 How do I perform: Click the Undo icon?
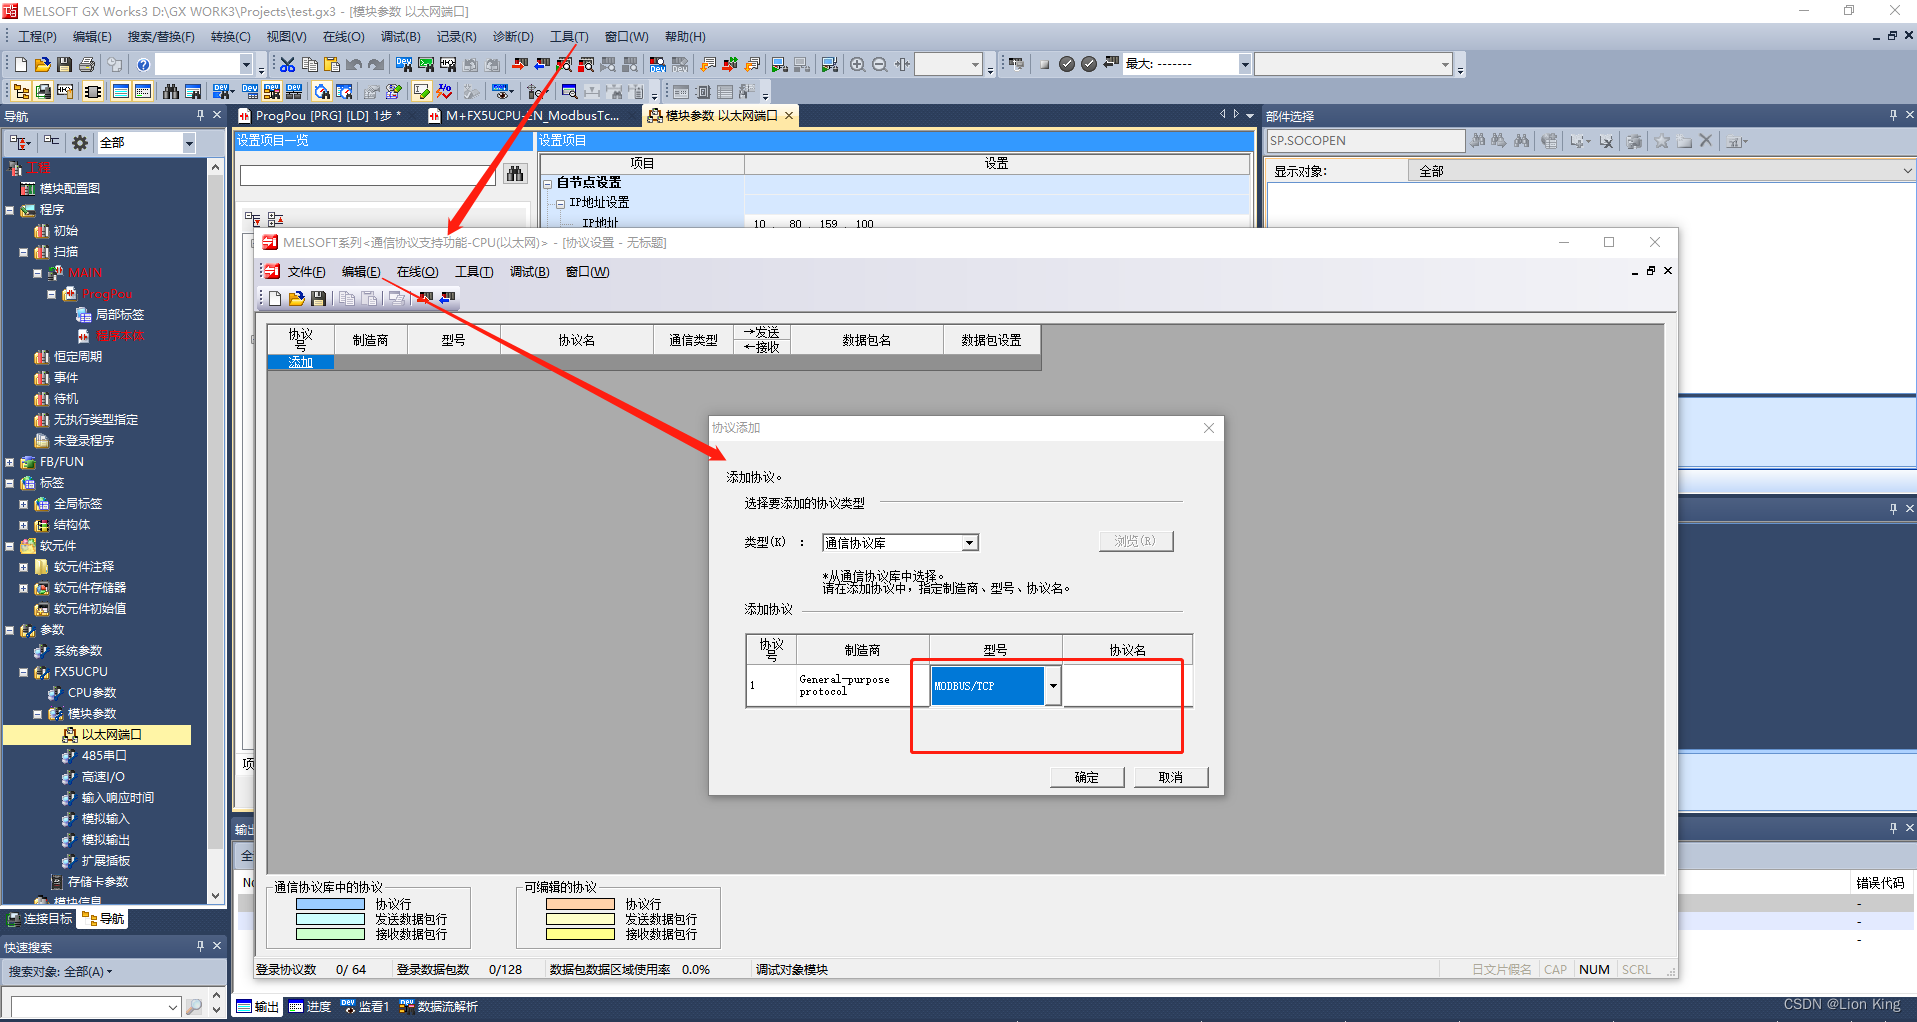(x=355, y=63)
